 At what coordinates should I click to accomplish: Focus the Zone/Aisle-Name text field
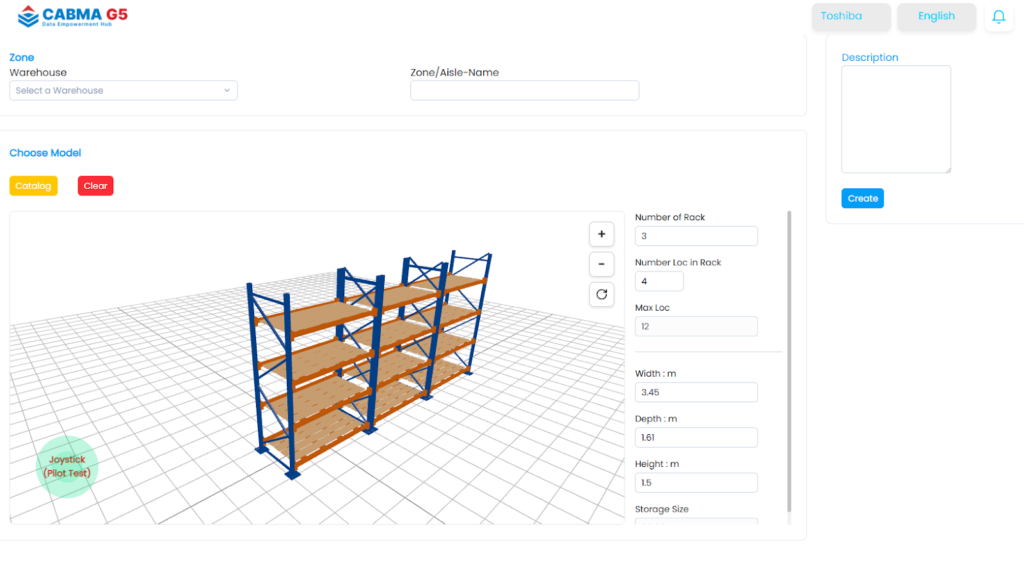tap(524, 91)
